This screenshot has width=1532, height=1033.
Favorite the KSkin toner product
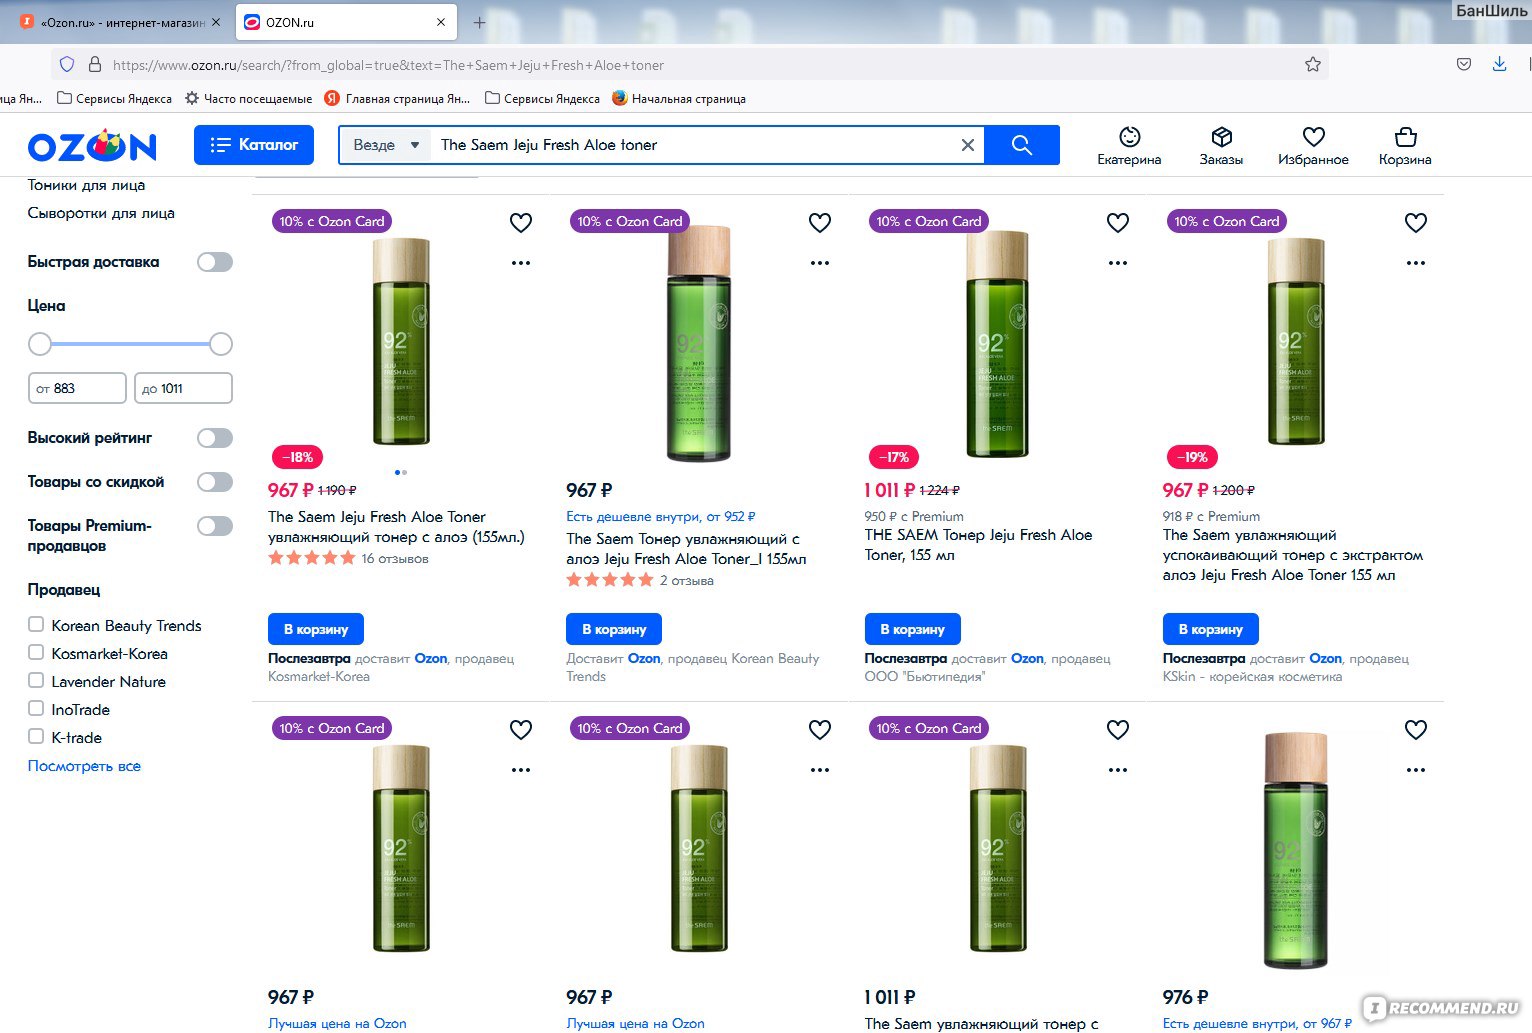(x=1416, y=223)
